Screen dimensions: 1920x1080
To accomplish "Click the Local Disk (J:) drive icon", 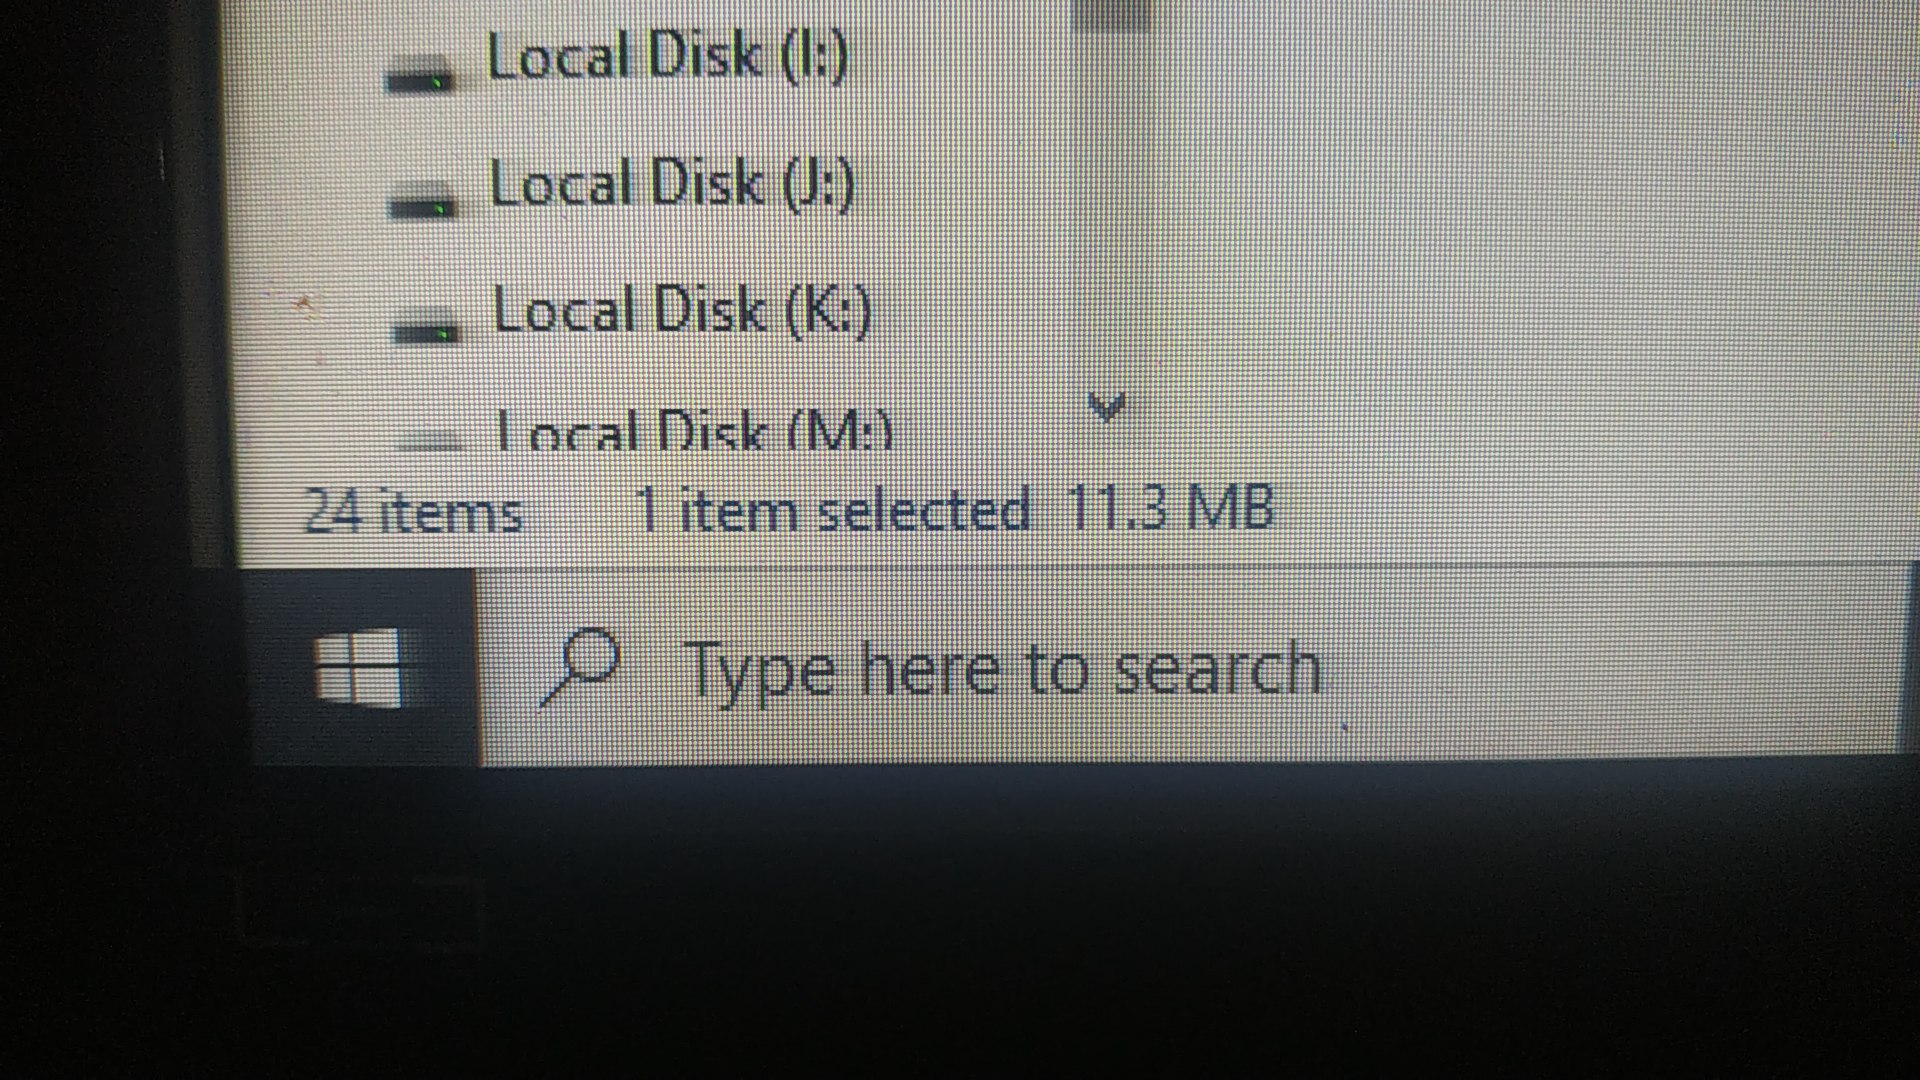I will tap(422, 205).
